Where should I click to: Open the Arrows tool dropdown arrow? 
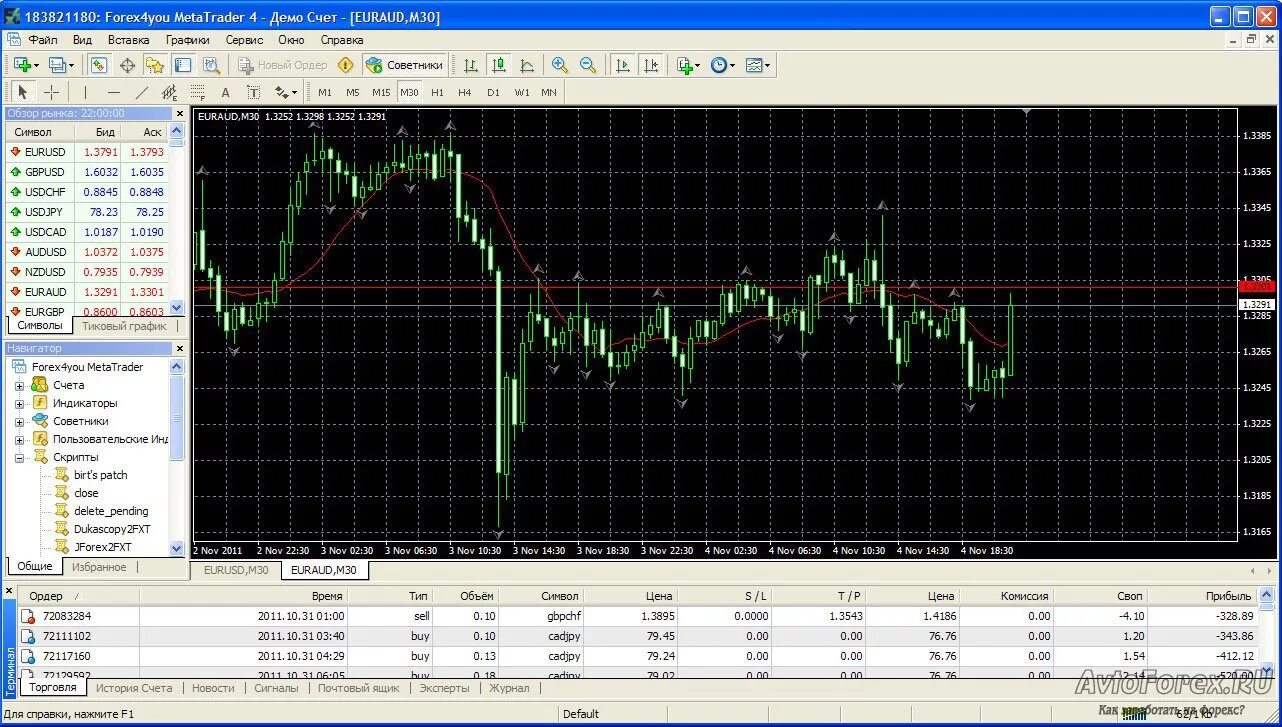coord(295,92)
